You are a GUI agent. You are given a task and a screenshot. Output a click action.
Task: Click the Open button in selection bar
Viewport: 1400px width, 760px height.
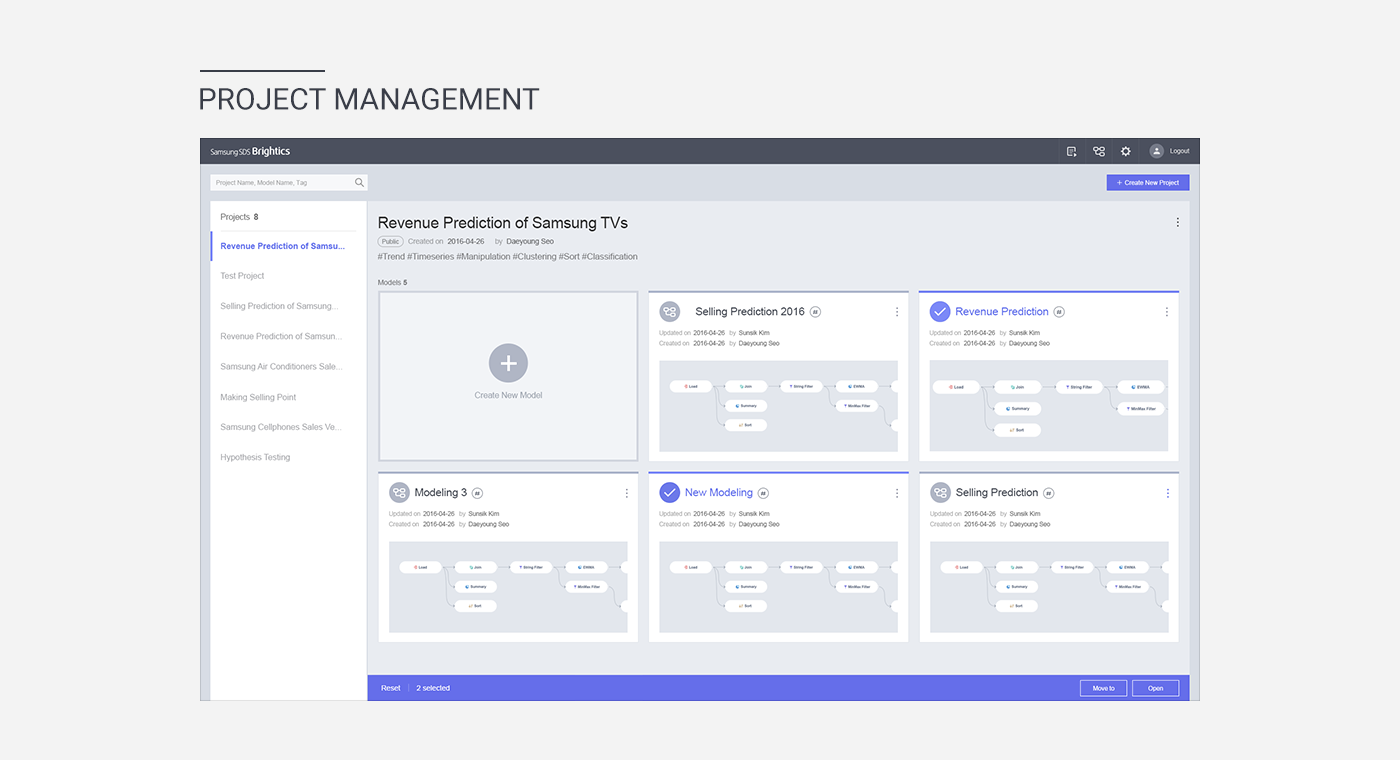[x=1156, y=688]
